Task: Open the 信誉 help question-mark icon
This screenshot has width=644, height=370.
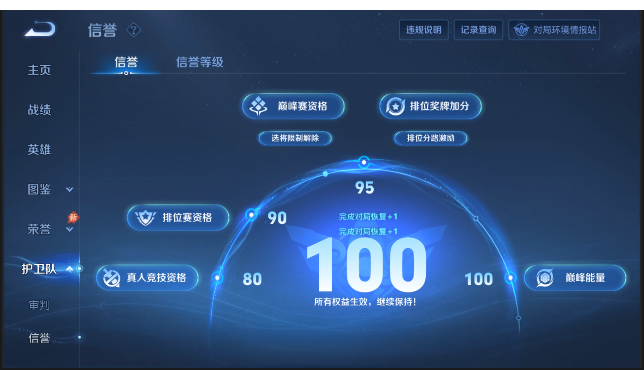Action: 133,30
